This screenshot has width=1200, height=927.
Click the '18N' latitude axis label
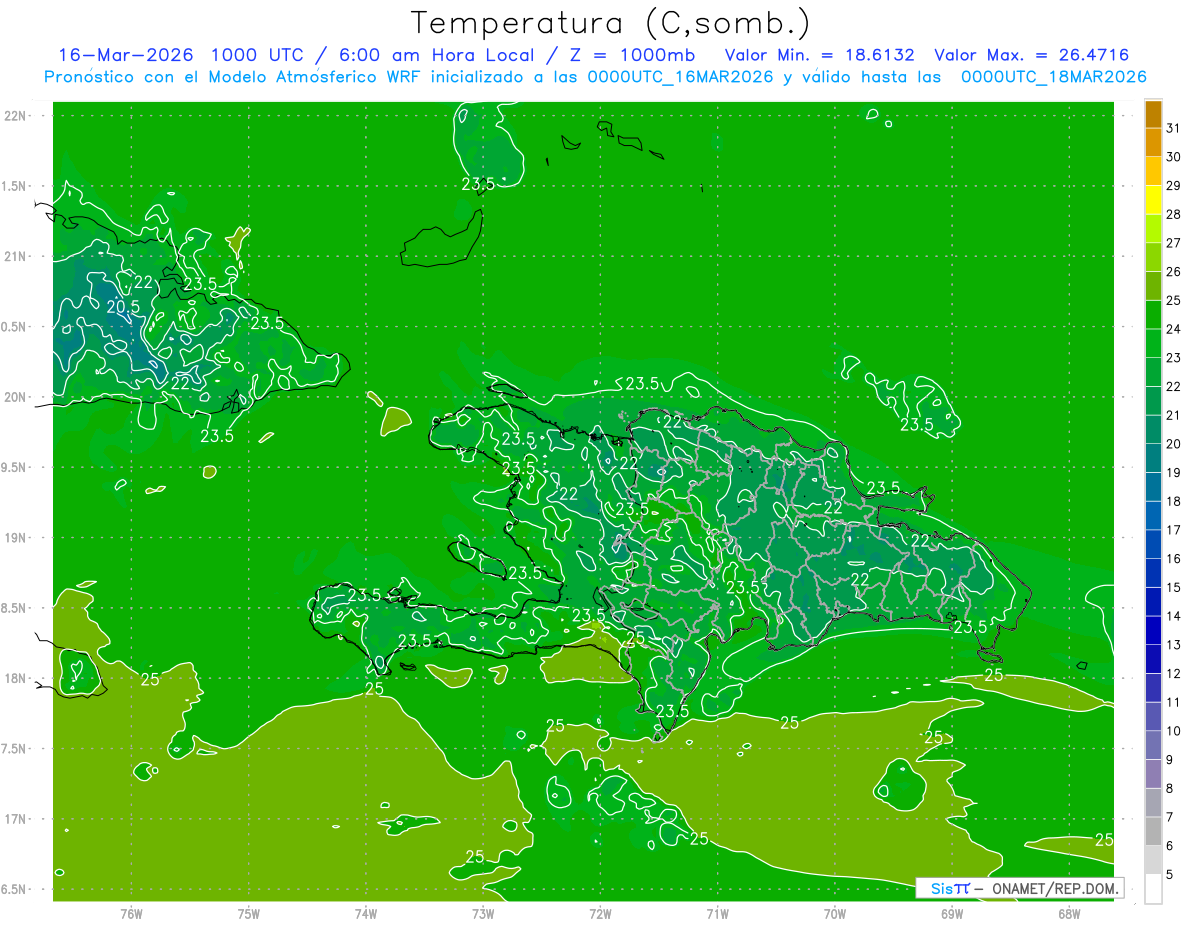click(x=17, y=679)
